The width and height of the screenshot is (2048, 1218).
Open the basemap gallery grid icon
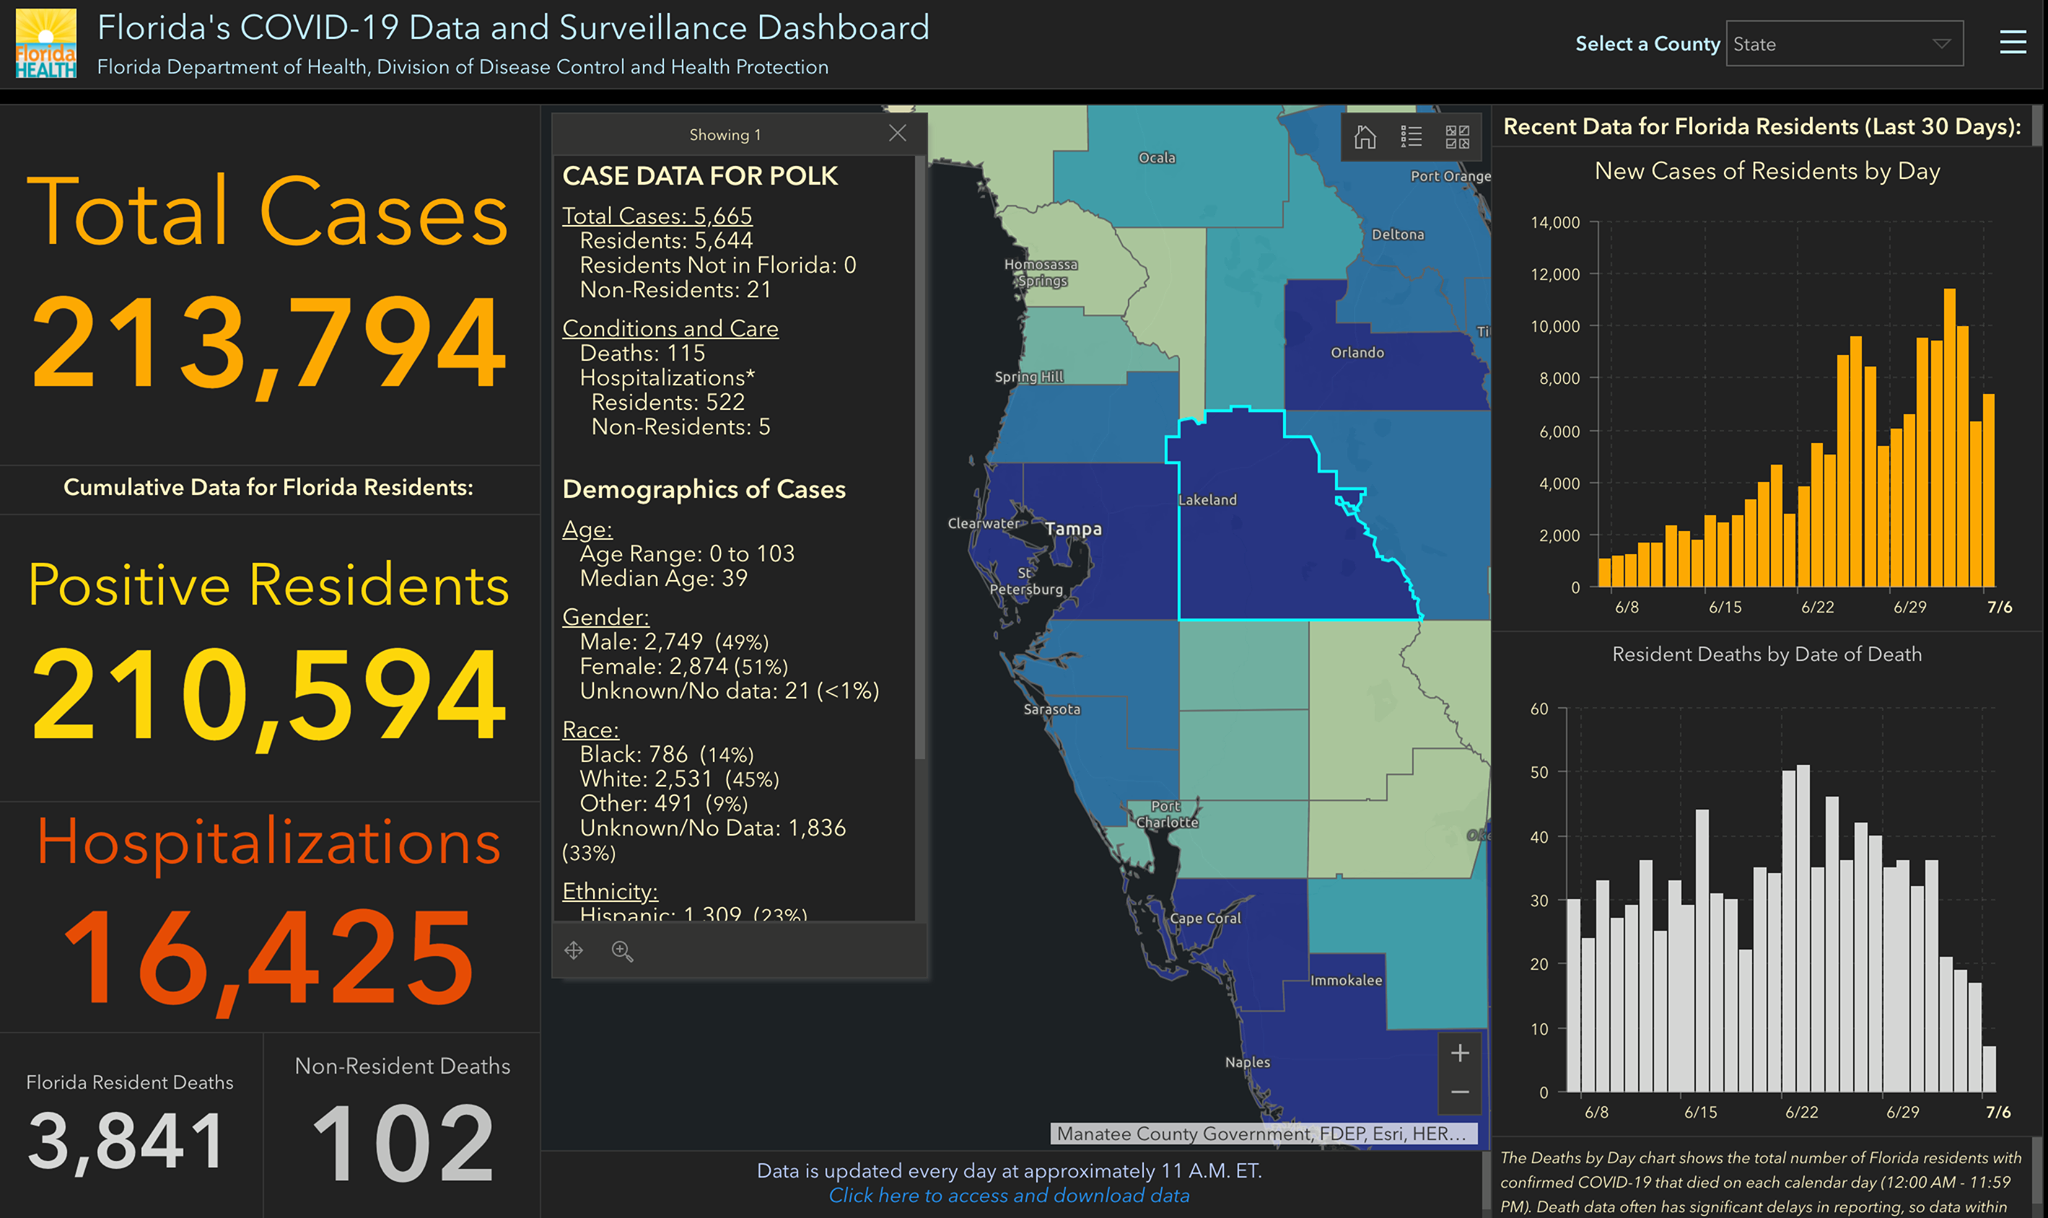(1458, 137)
